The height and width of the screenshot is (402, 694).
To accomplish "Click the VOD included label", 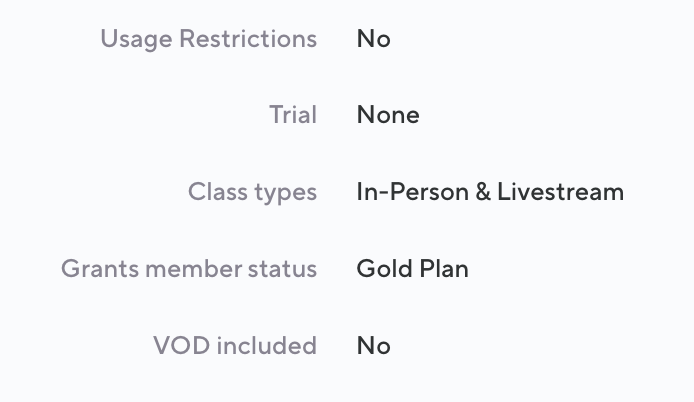I will (x=235, y=346).
